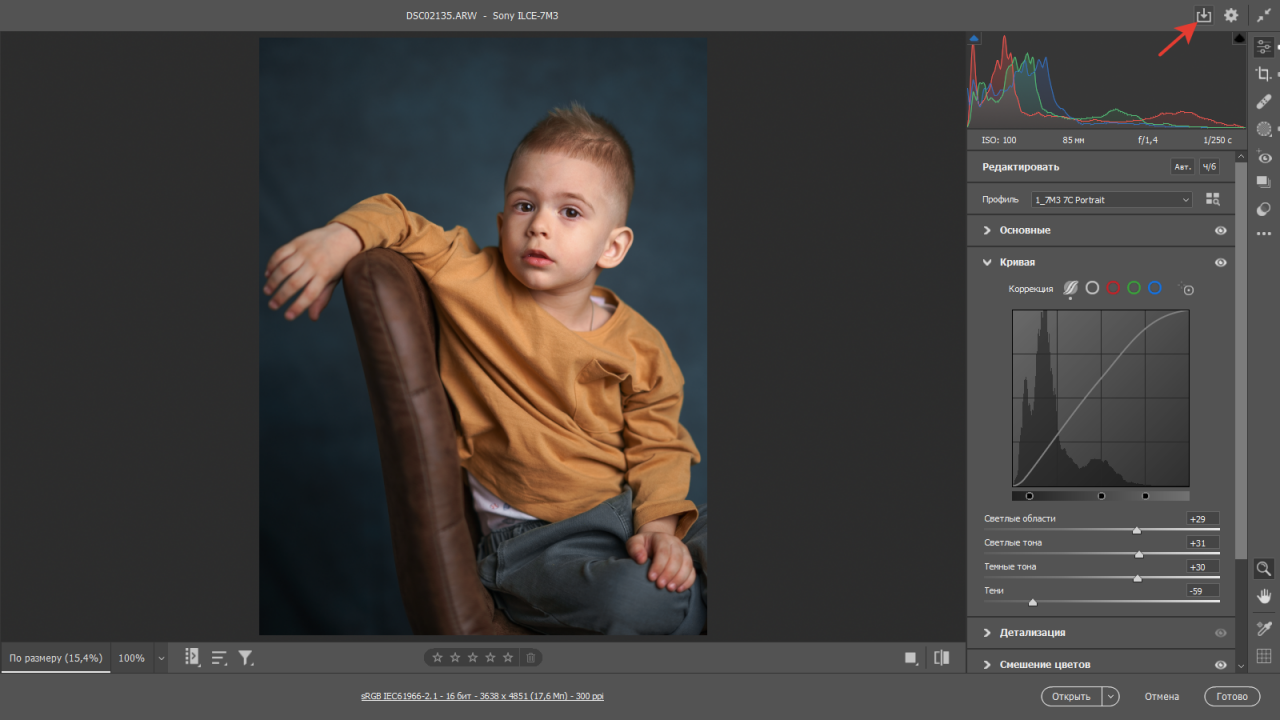
Task: Open the Masking tool circle icon
Action: point(1264,129)
